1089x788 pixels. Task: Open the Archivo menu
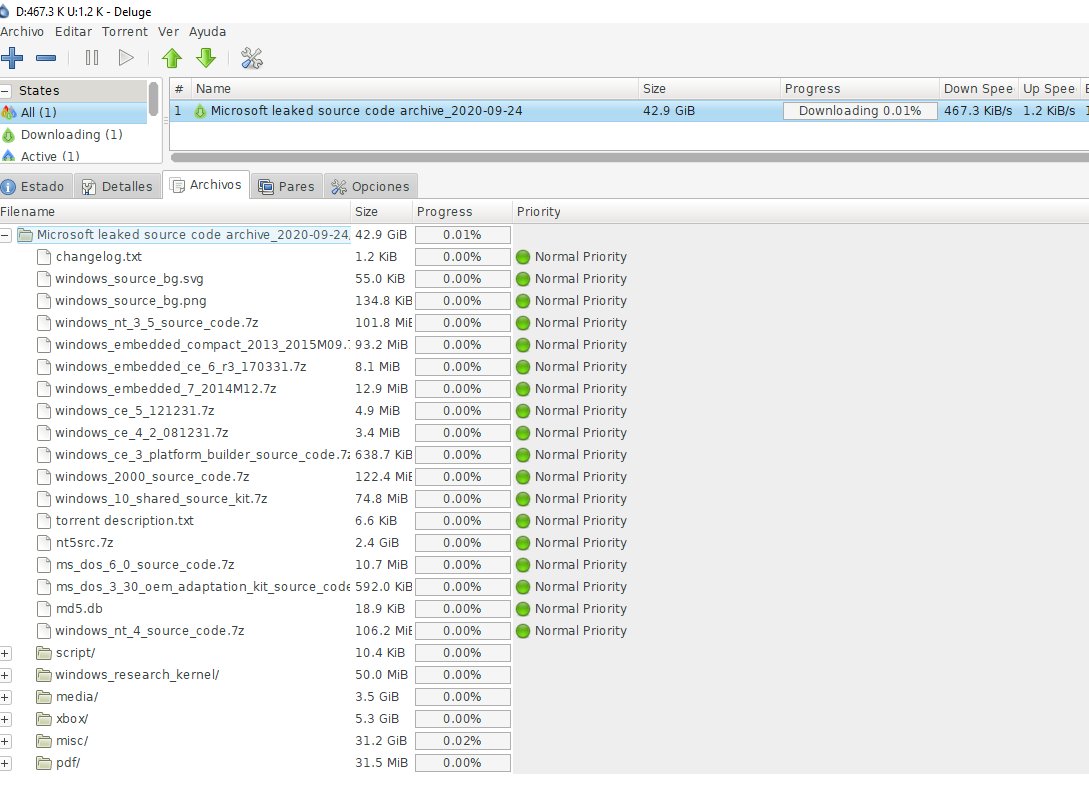coord(22,31)
